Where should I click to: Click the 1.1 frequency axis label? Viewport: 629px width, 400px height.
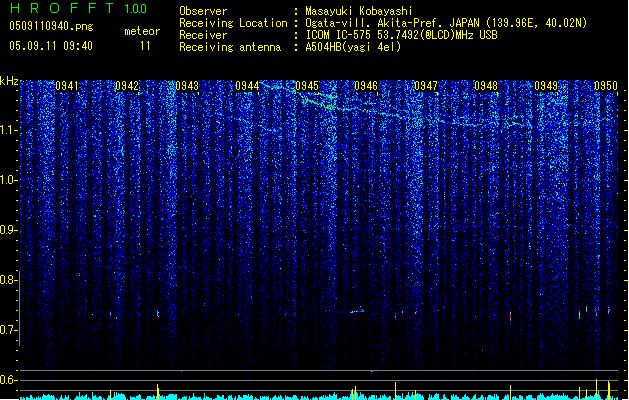pyautogui.click(x=8, y=130)
